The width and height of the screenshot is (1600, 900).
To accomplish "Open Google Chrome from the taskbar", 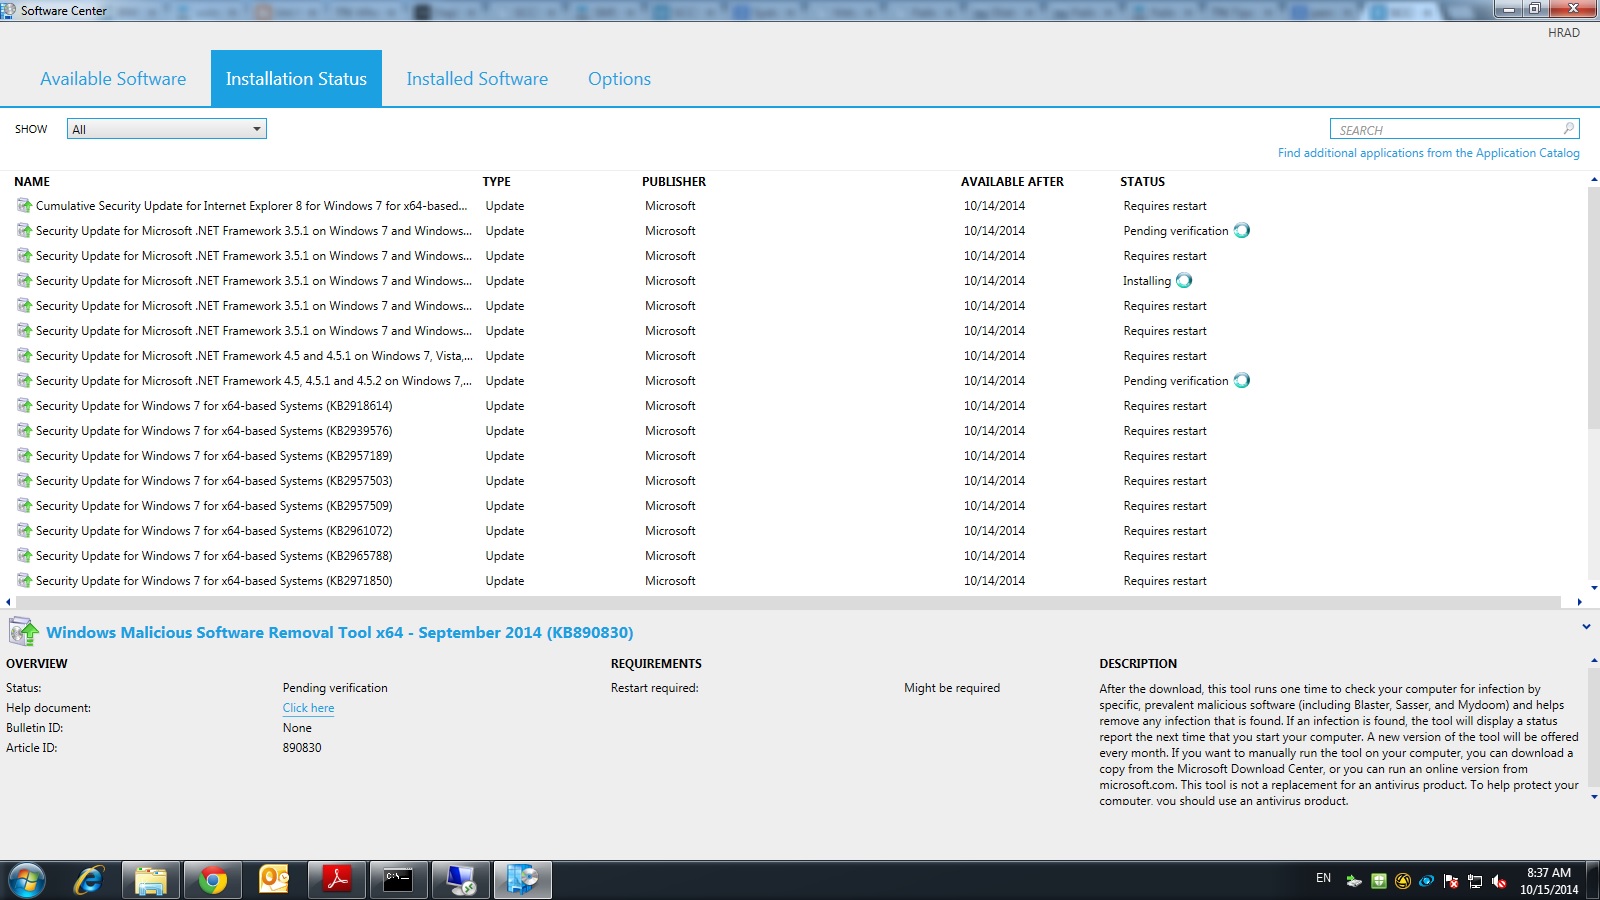I will (212, 880).
